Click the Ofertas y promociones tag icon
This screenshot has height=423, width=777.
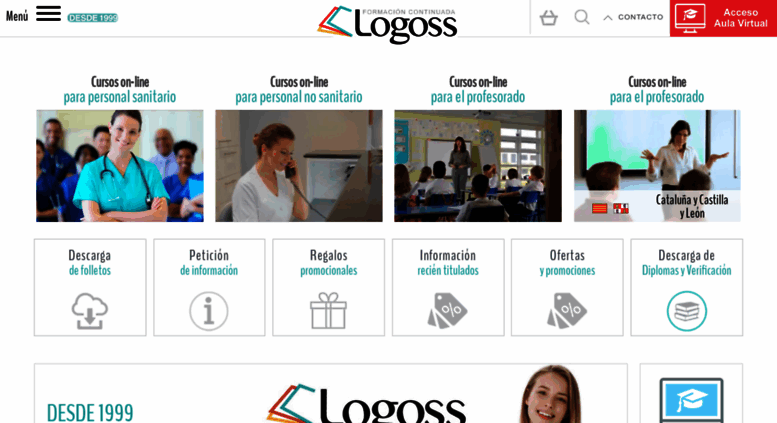[567, 311]
